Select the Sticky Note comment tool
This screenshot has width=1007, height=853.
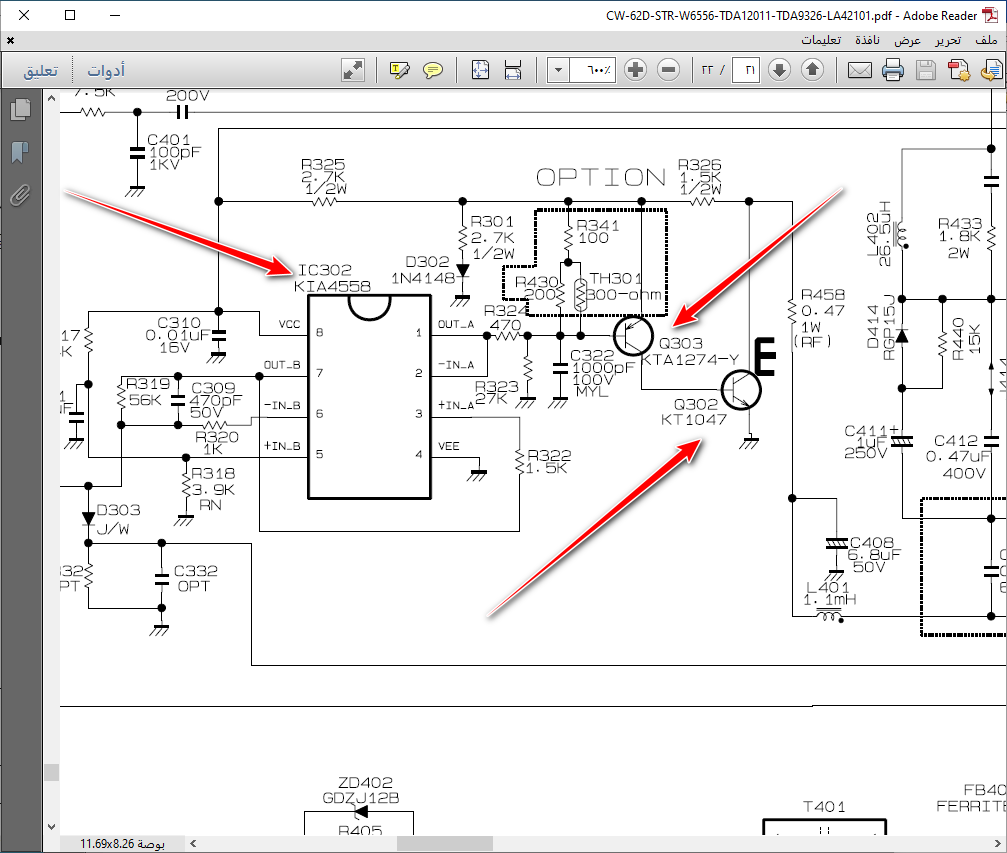tap(433, 70)
